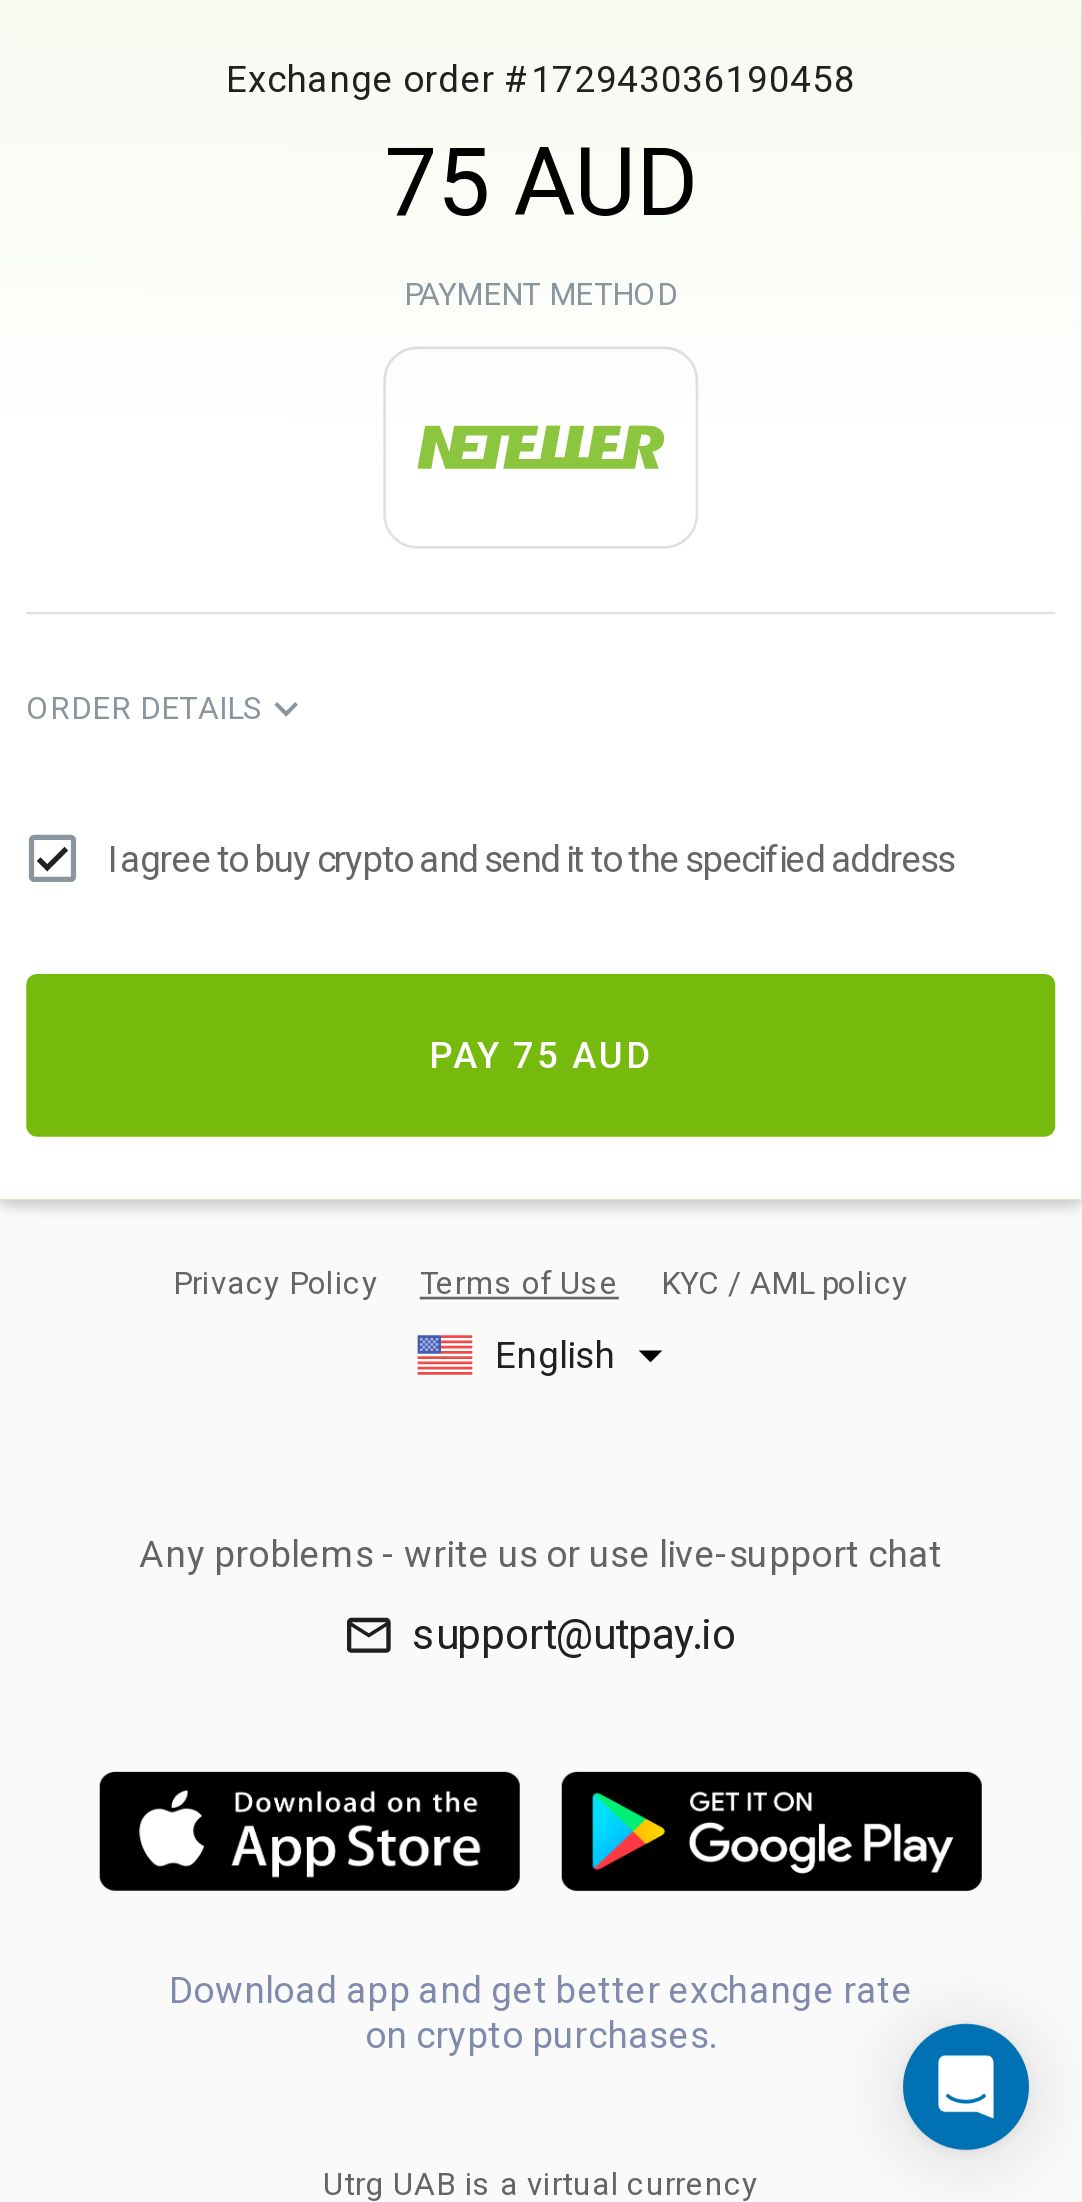This screenshot has width=1082, height=2202.
Task: Click the support@utpay.io email address
Action: [x=574, y=1635]
